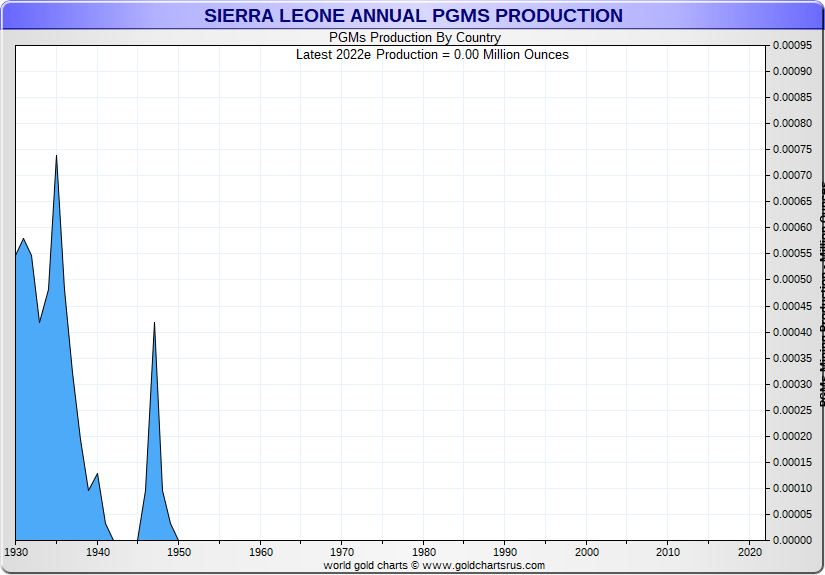
Task: Click the 2020 year label on the x-axis
Action: tap(750, 552)
